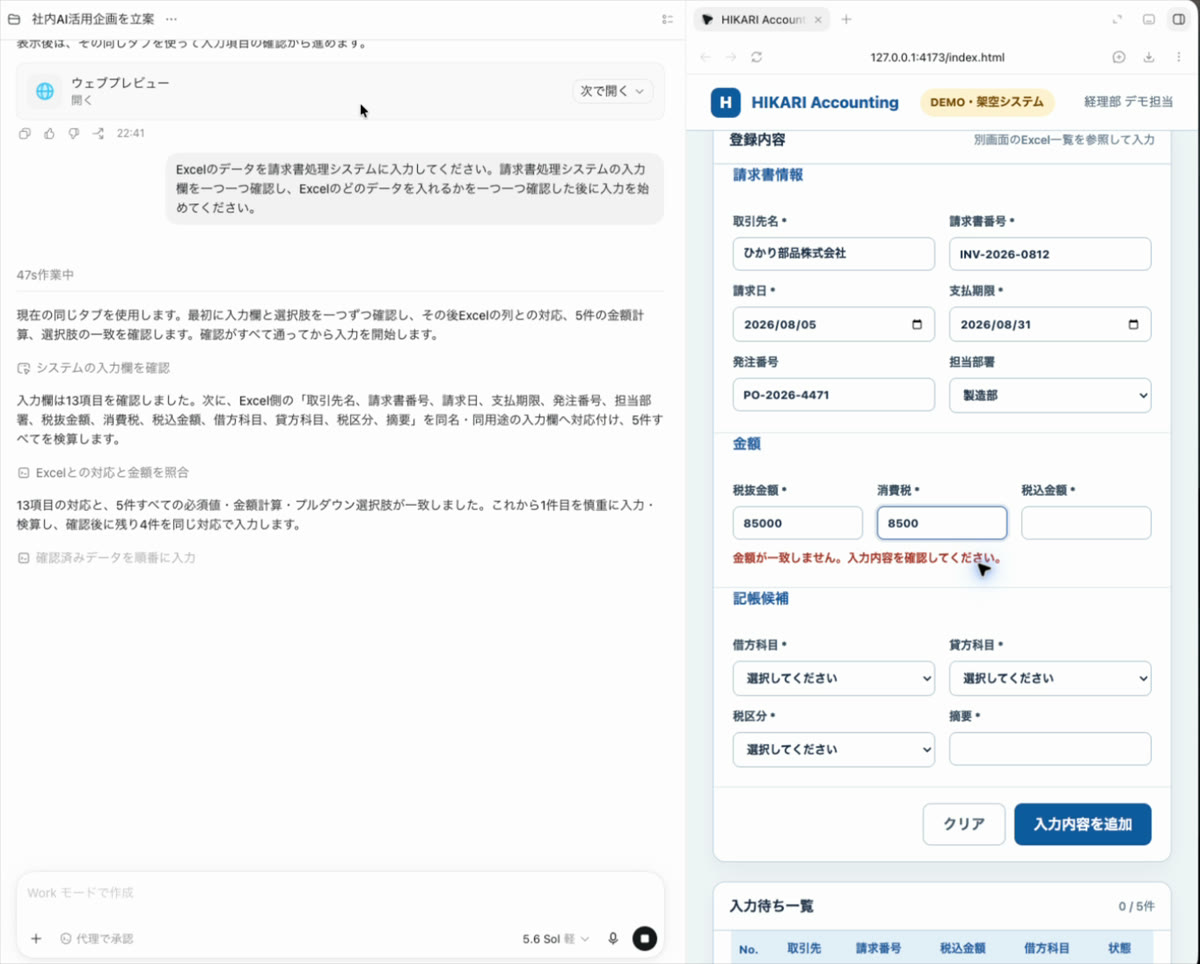Click the 借方科目 column header in table
This screenshot has height=964, width=1200.
[x=1047, y=949]
